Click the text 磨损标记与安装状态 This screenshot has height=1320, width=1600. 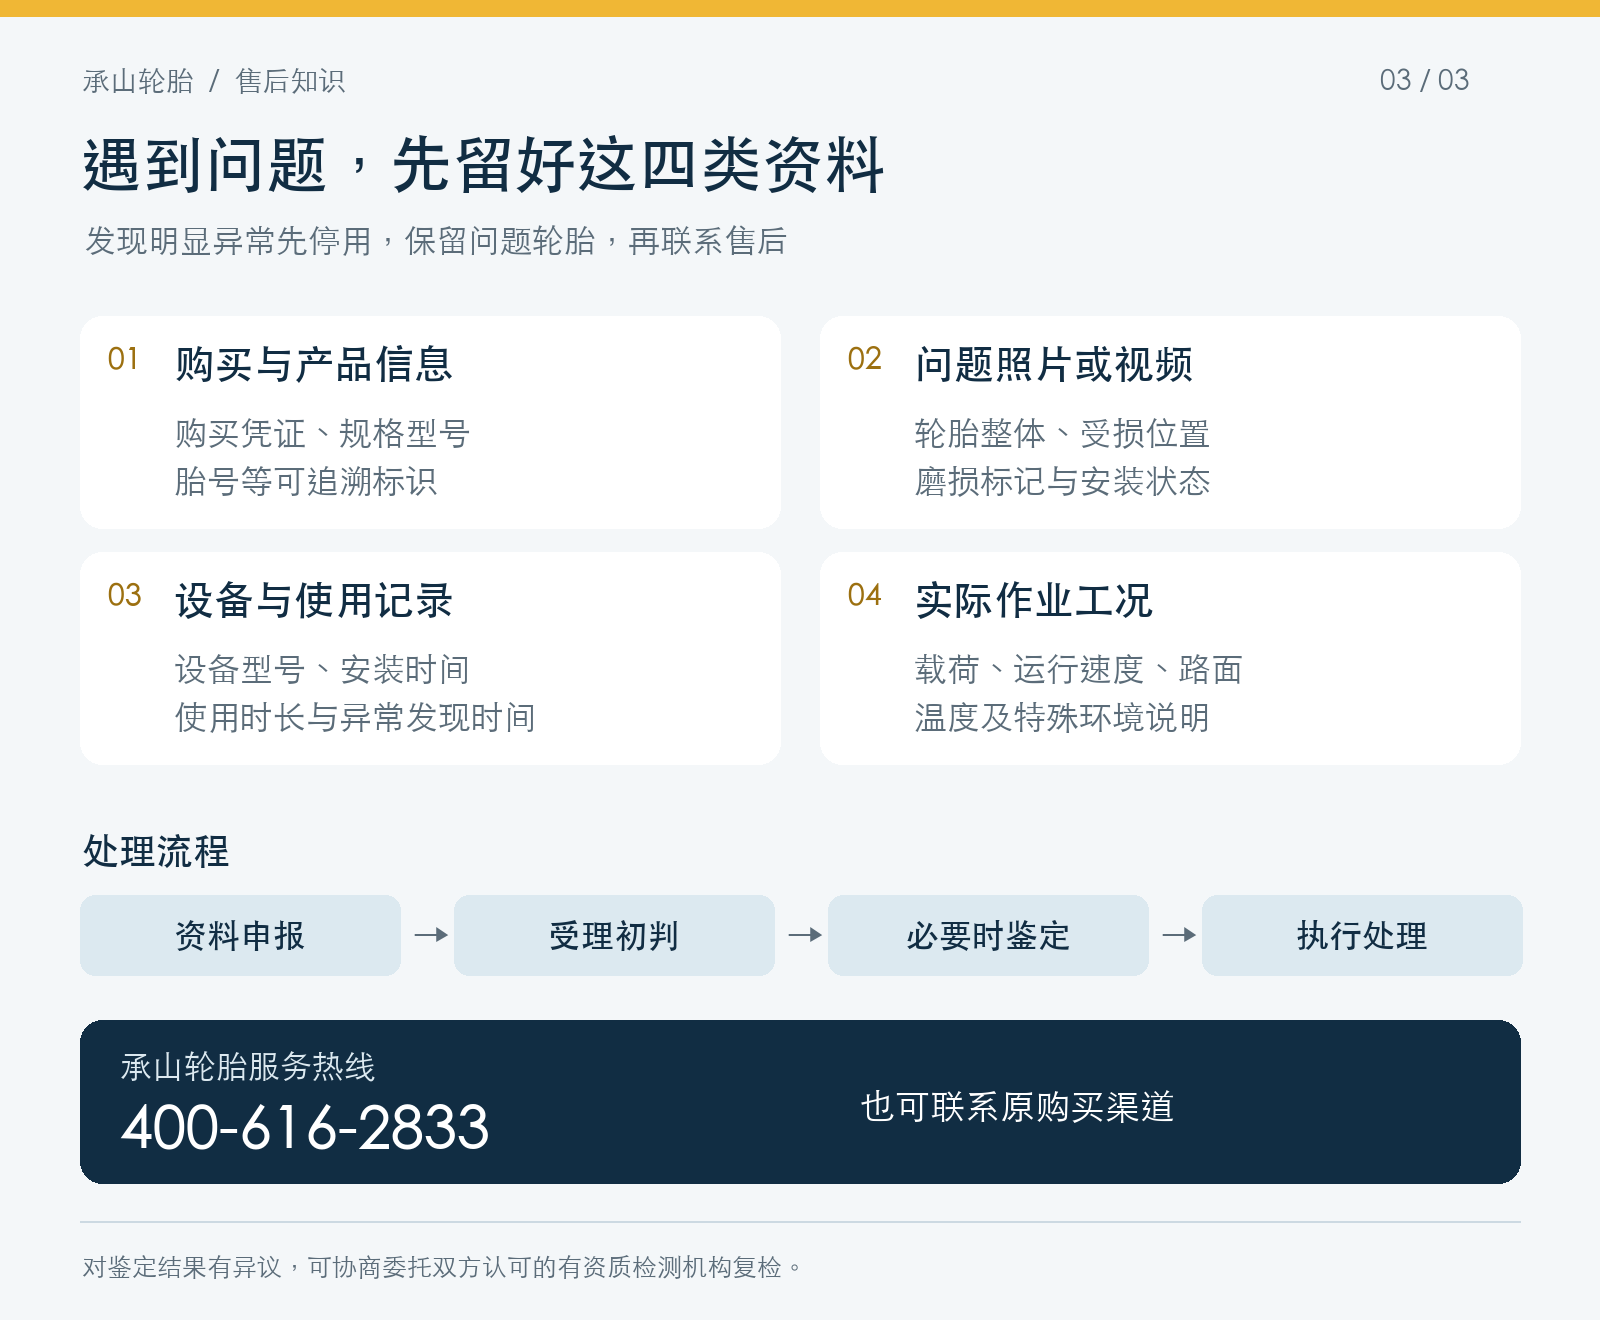click(1062, 482)
